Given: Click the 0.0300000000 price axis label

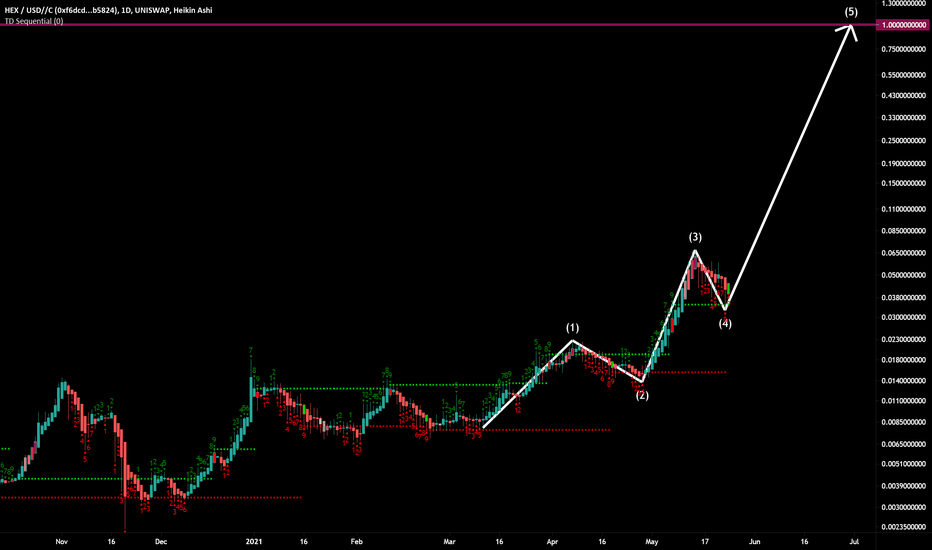Looking at the screenshot, I should pos(903,318).
